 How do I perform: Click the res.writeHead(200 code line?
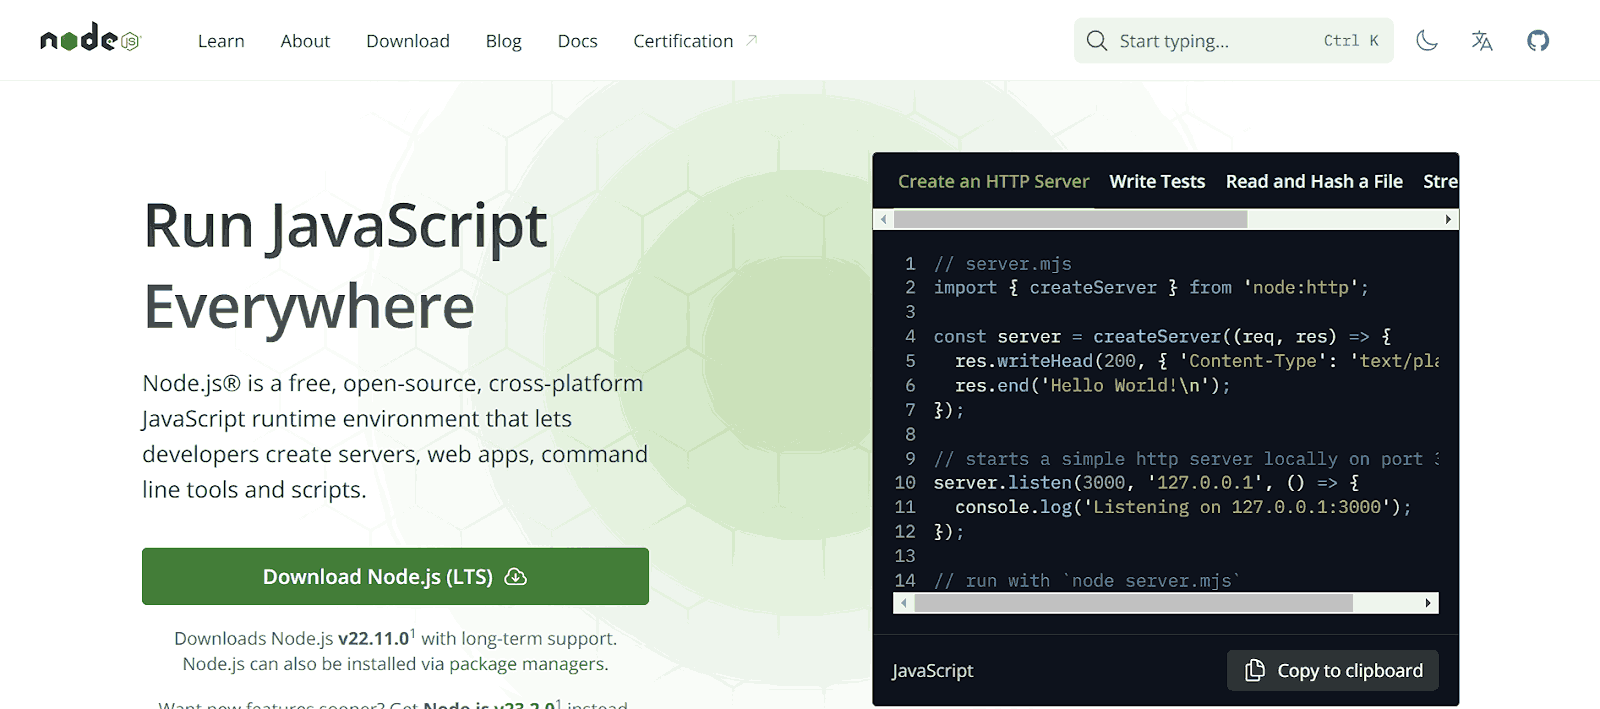click(x=1197, y=361)
